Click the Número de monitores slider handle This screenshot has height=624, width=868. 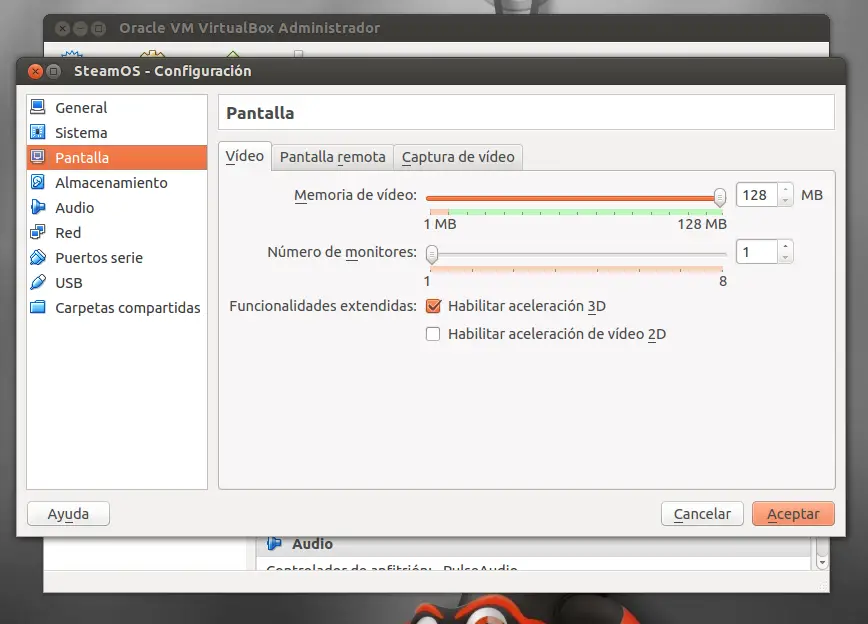point(432,254)
